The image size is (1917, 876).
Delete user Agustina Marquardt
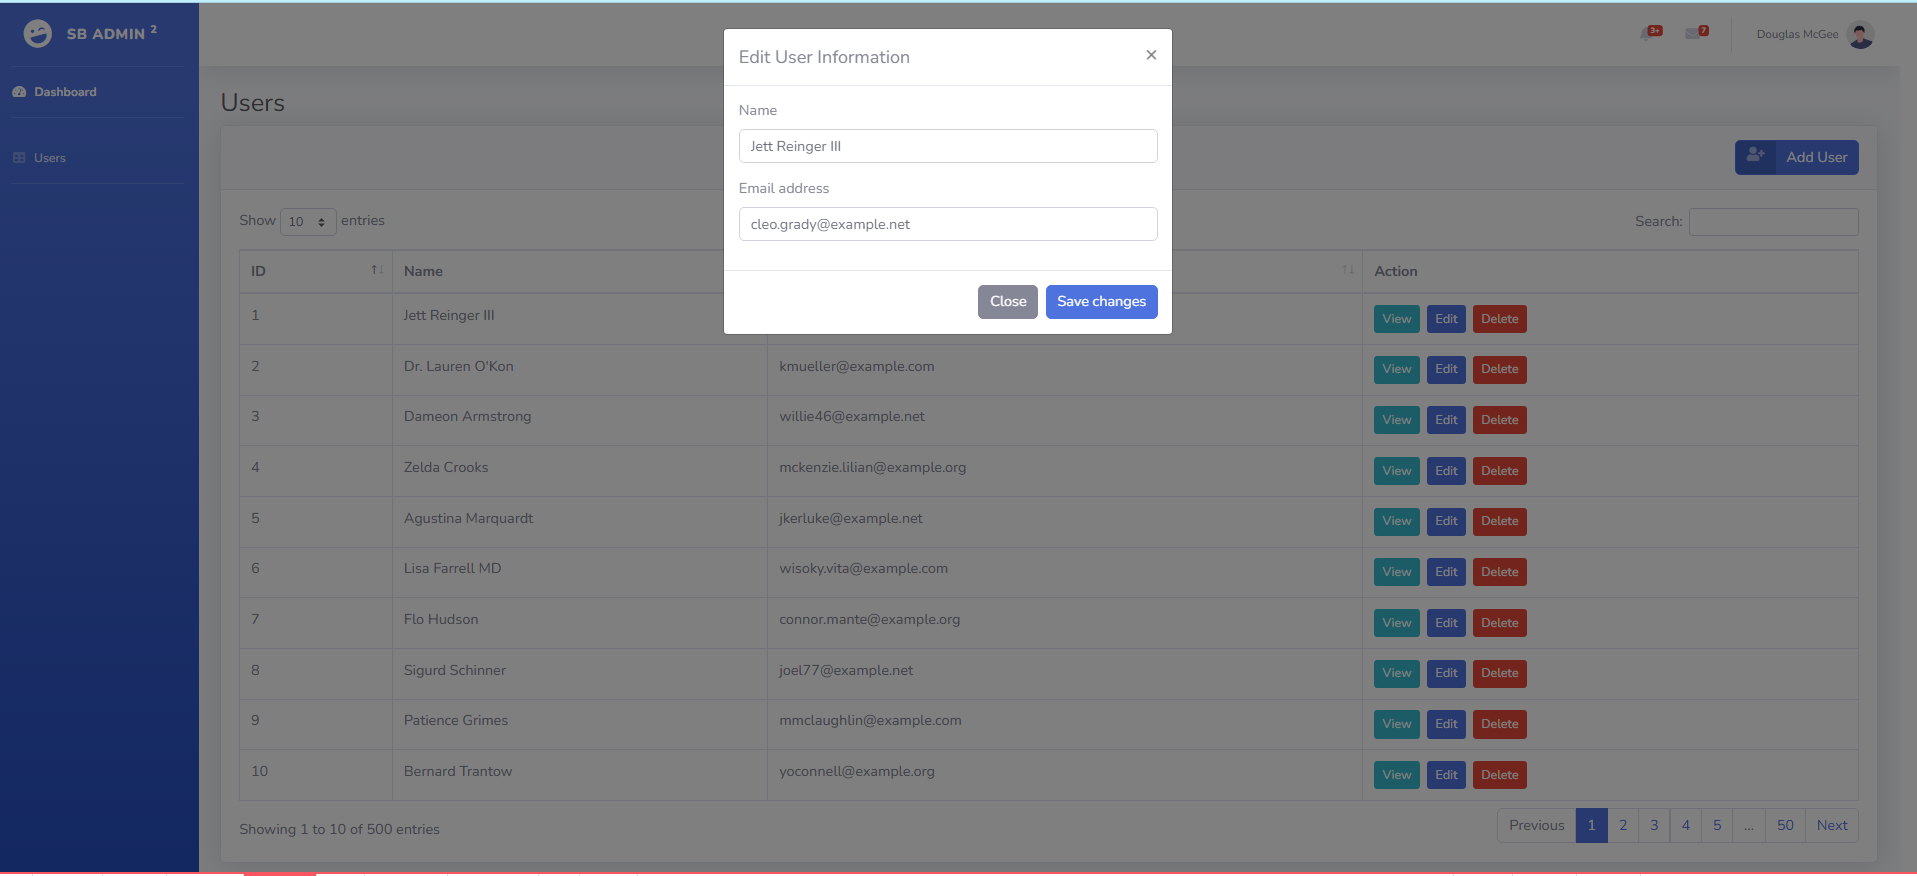[x=1500, y=521]
